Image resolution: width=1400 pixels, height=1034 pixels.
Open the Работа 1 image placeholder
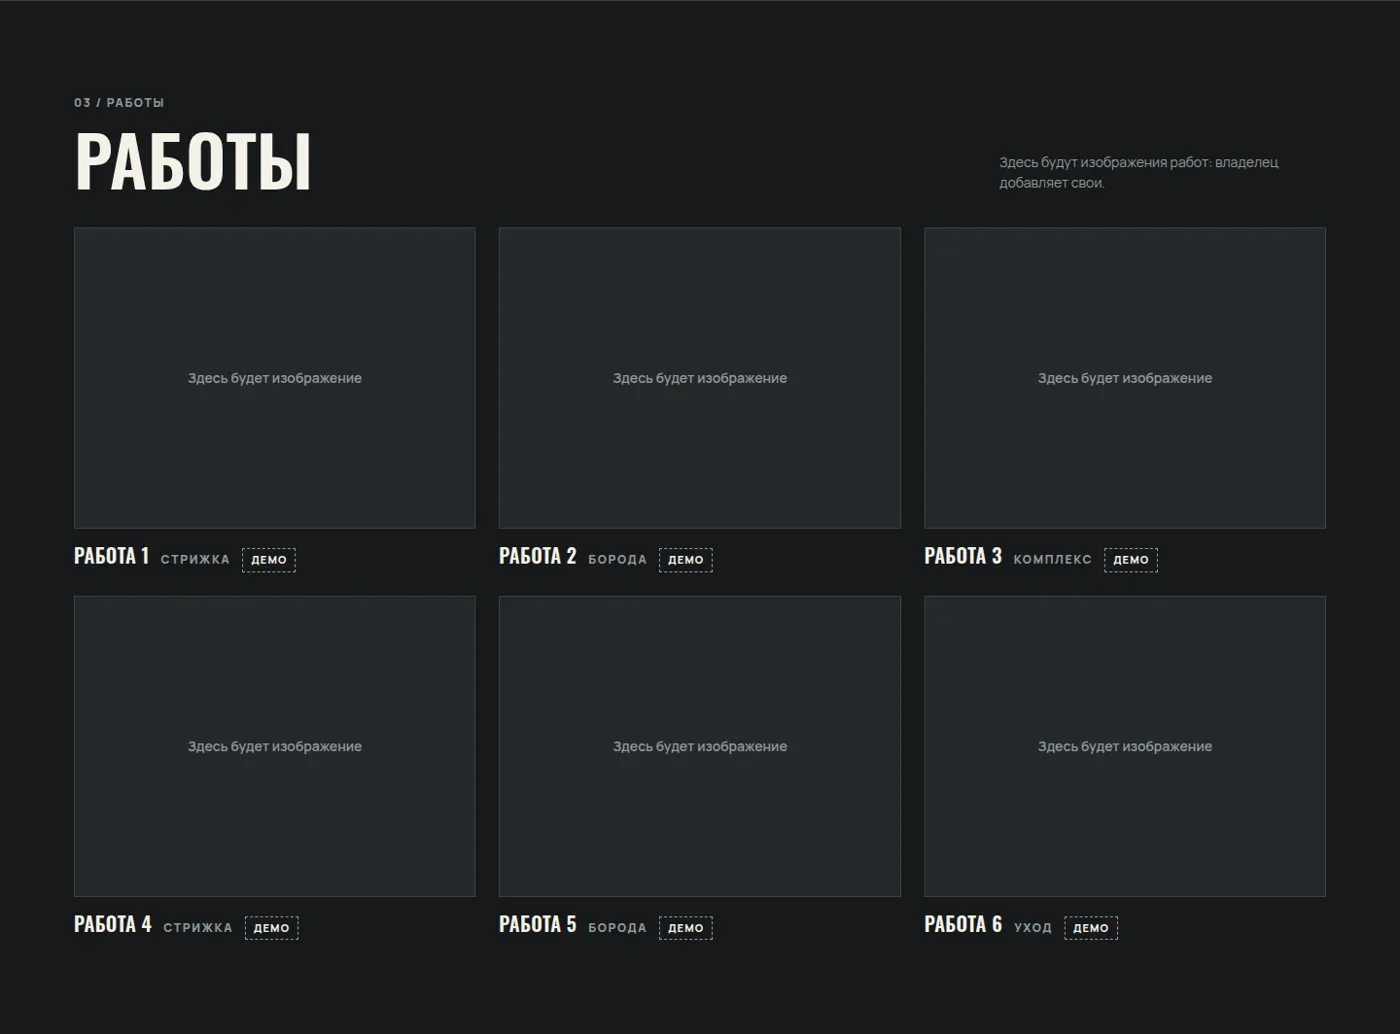pos(274,378)
